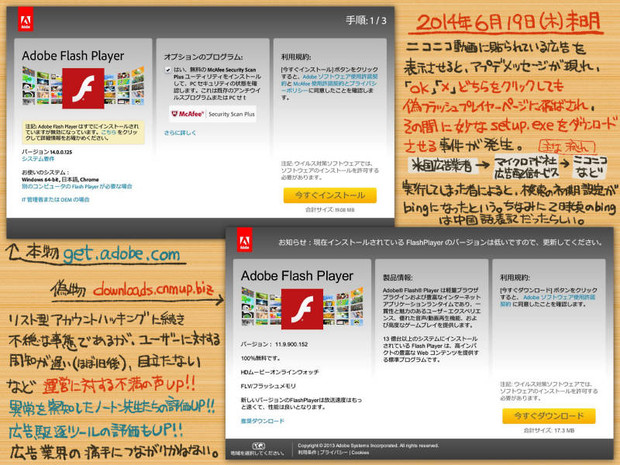Click the オプションのプログラム heading
The height and width of the screenshot is (465, 620).
click(x=203, y=57)
